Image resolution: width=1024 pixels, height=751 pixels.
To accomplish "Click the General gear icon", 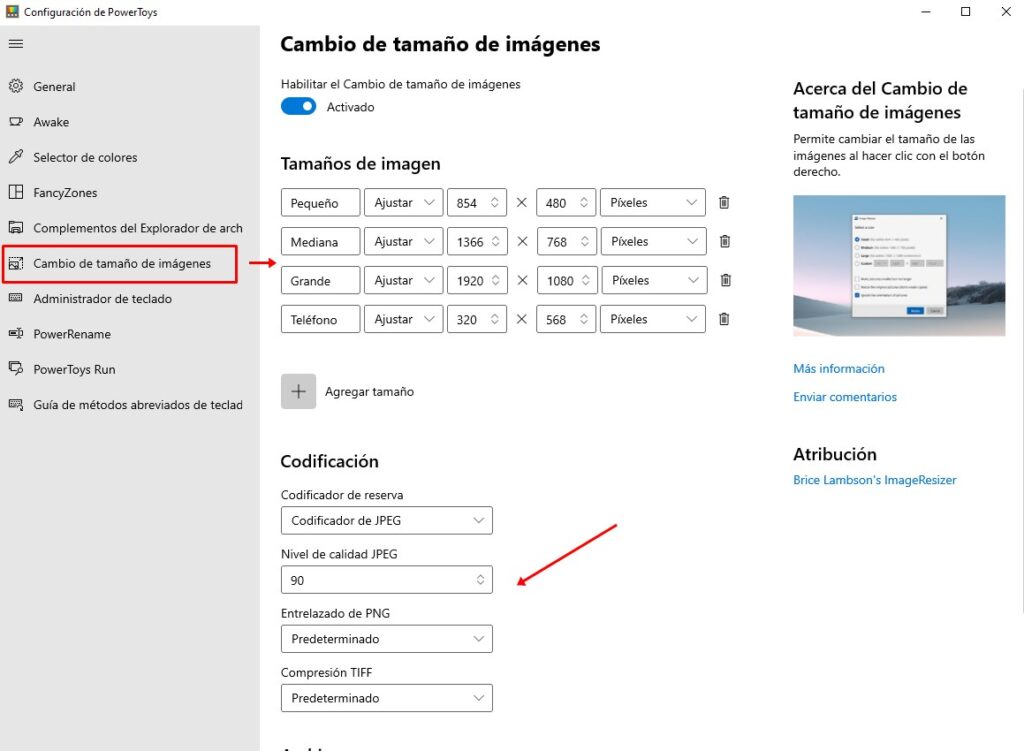I will pyautogui.click(x=16, y=86).
